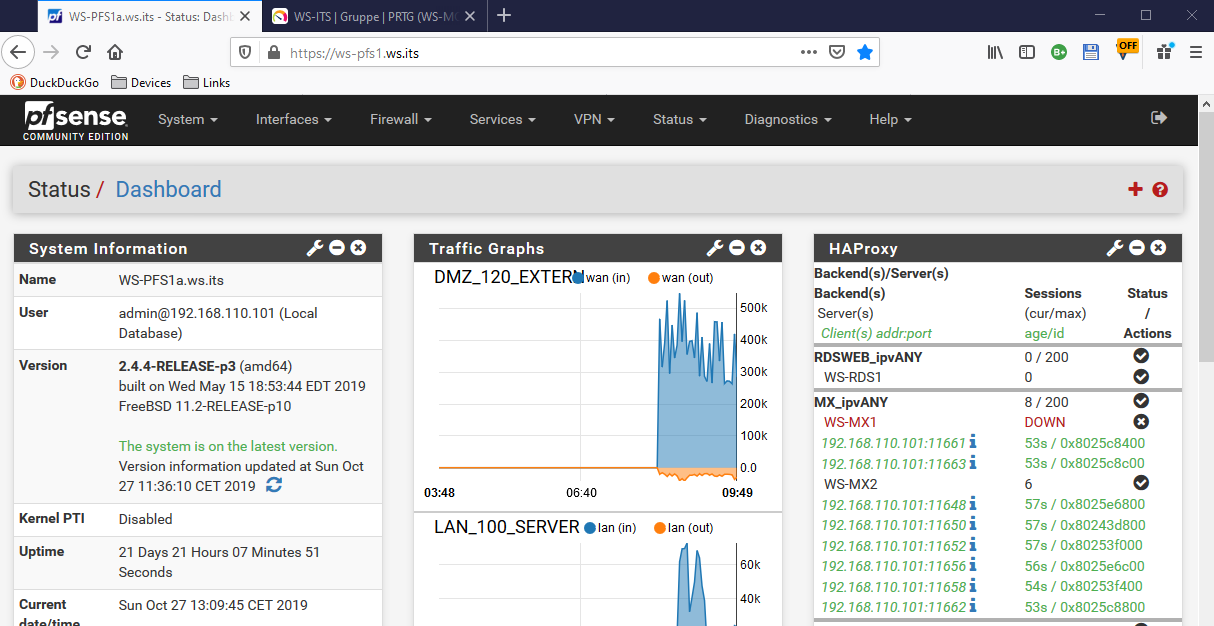Toggle wan (in) series in graph legend

603,277
